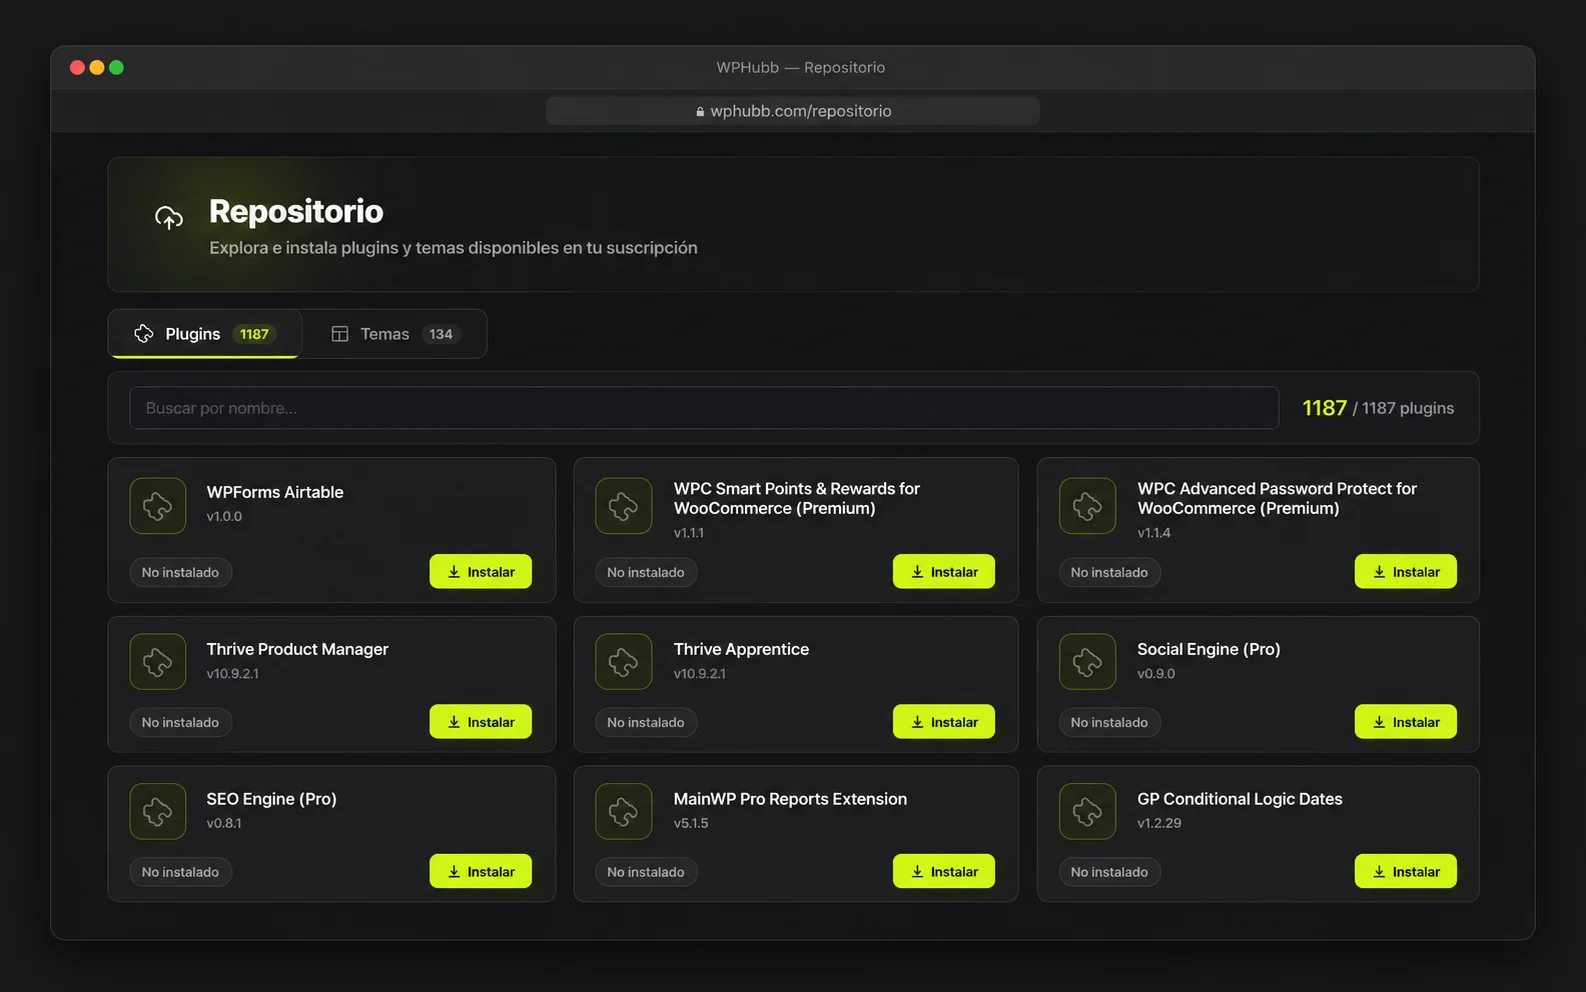
Task: Install WPForms Airtable
Action: [x=481, y=572]
